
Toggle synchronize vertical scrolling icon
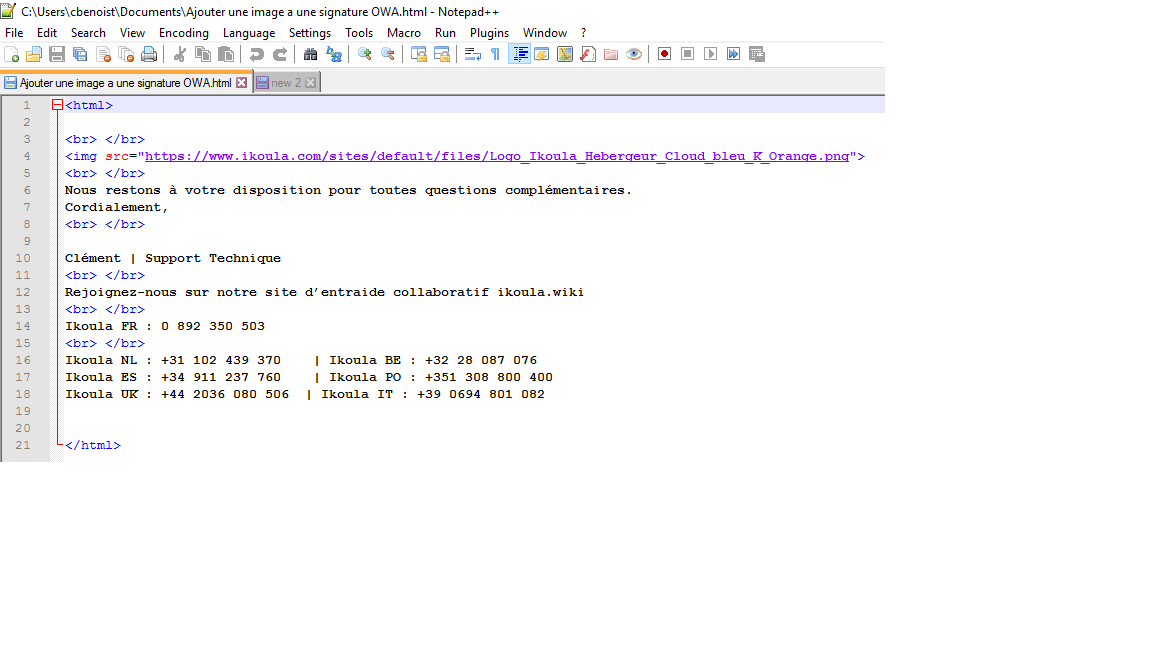coord(419,54)
